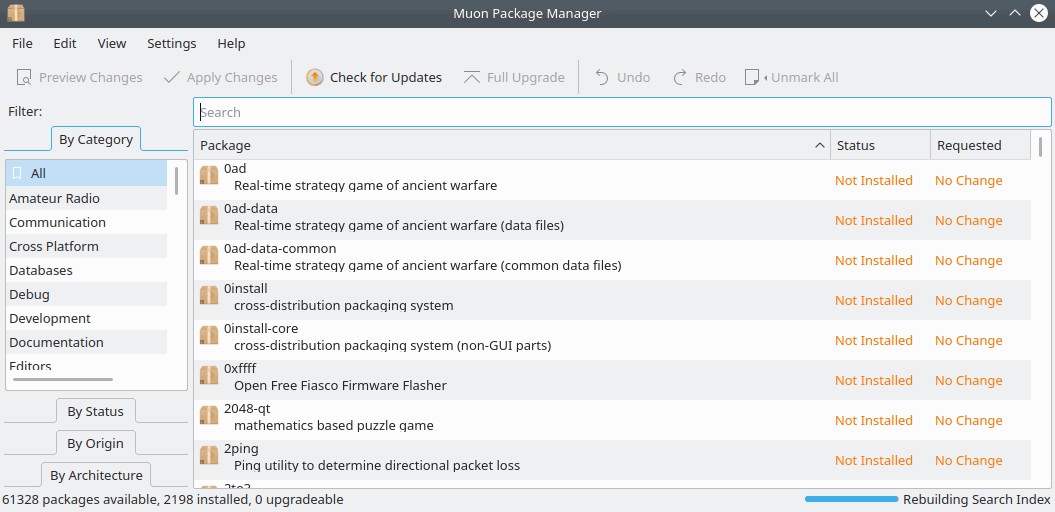This screenshot has height=512, width=1055.
Task: Select the Databases category
Action: click(x=86, y=270)
